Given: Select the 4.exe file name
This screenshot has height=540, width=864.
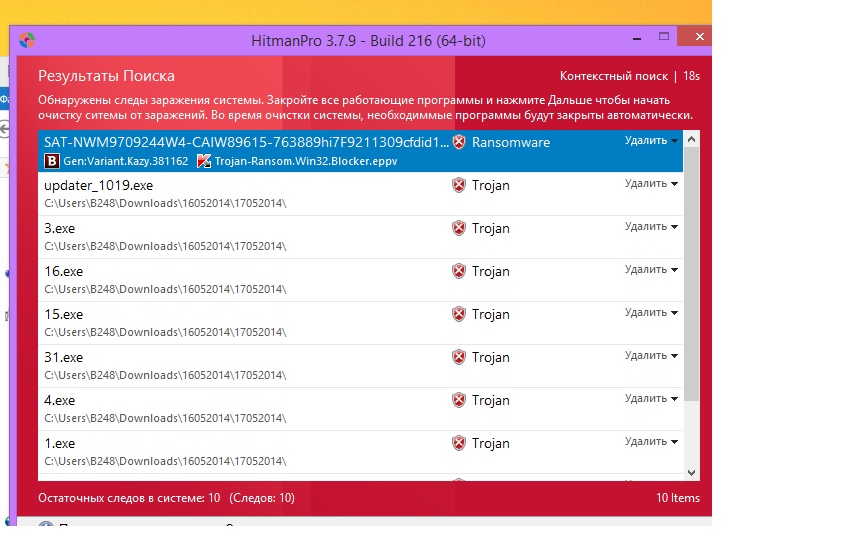Looking at the screenshot, I should pyautogui.click(x=60, y=400).
